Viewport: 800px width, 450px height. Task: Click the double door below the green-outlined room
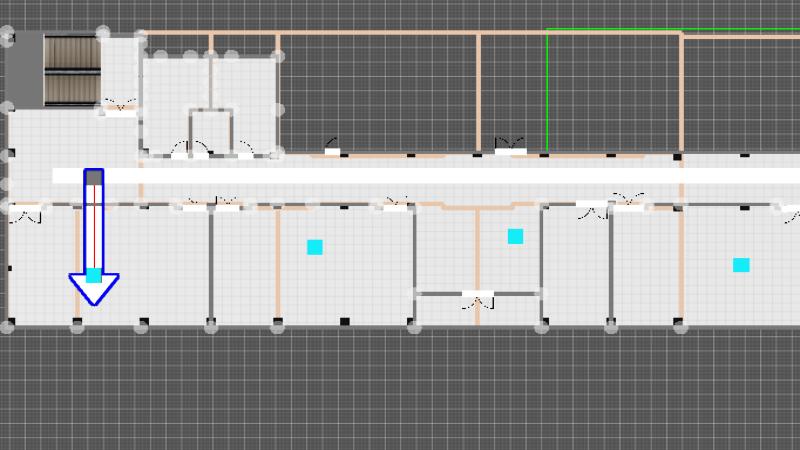510,147
